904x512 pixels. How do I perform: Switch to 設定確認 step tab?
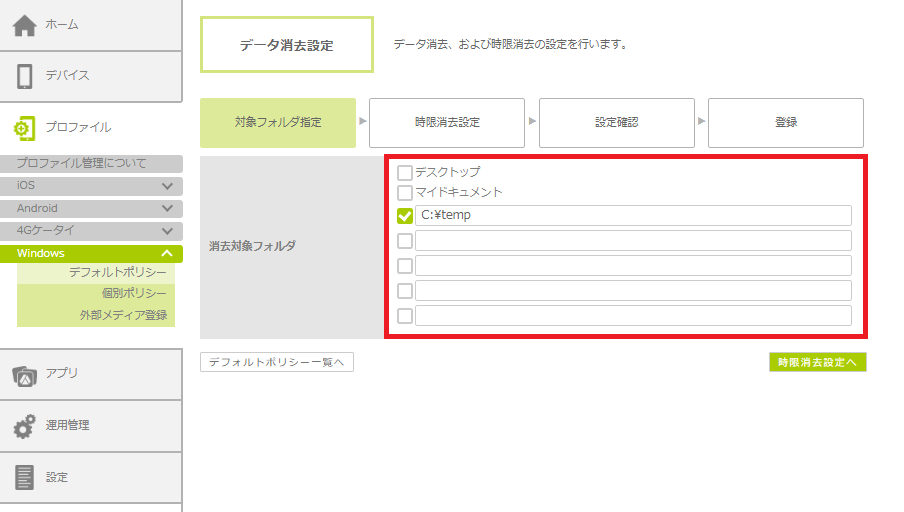pos(616,122)
